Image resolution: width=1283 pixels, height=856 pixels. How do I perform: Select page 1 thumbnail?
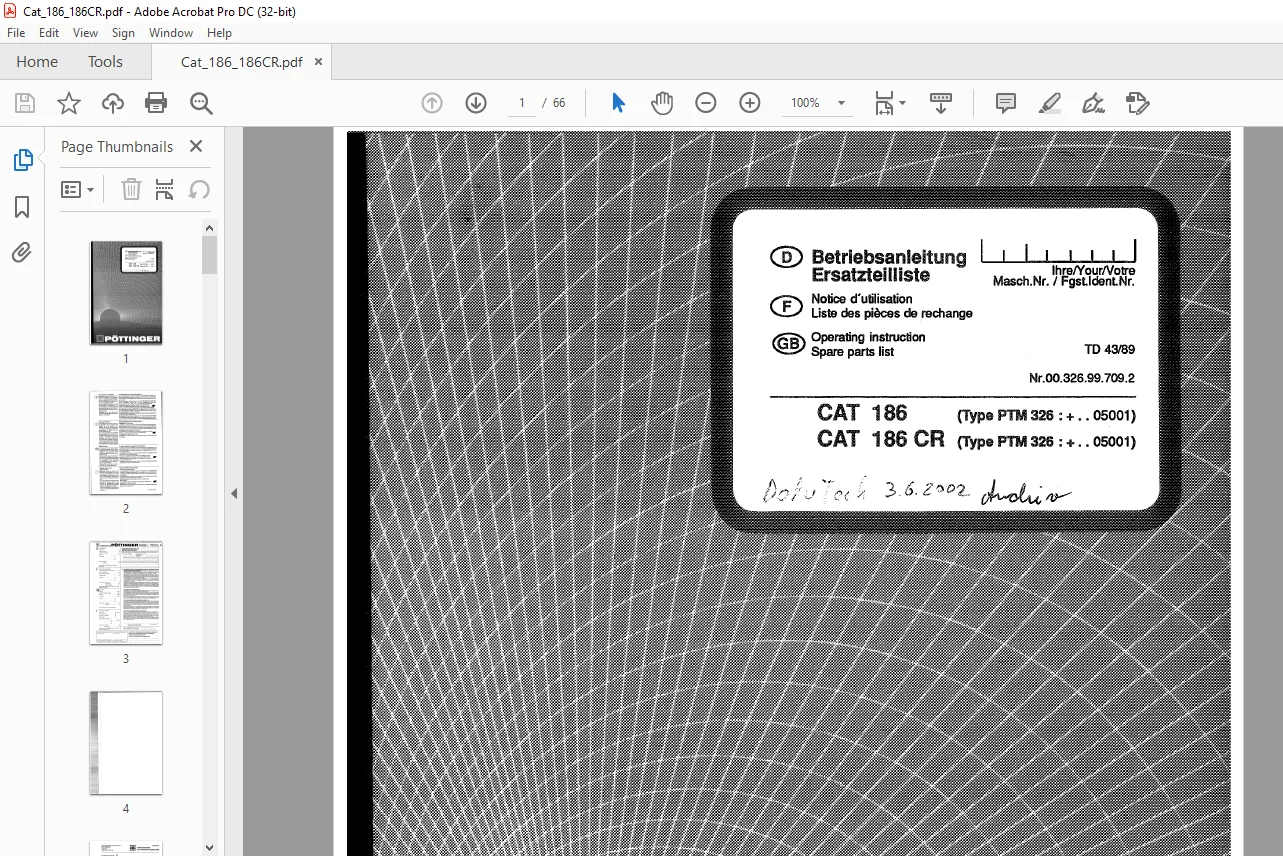(x=126, y=293)
